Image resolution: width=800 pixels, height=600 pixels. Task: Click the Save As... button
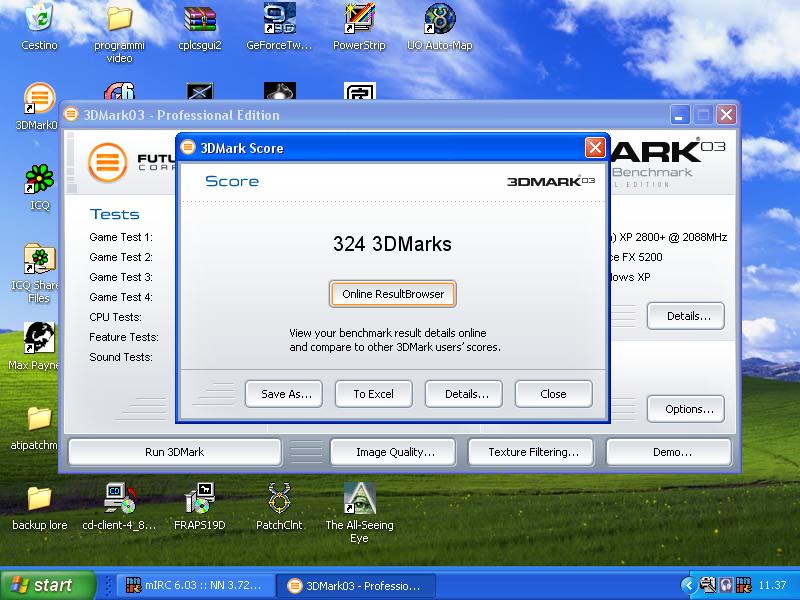pos(284,394)
